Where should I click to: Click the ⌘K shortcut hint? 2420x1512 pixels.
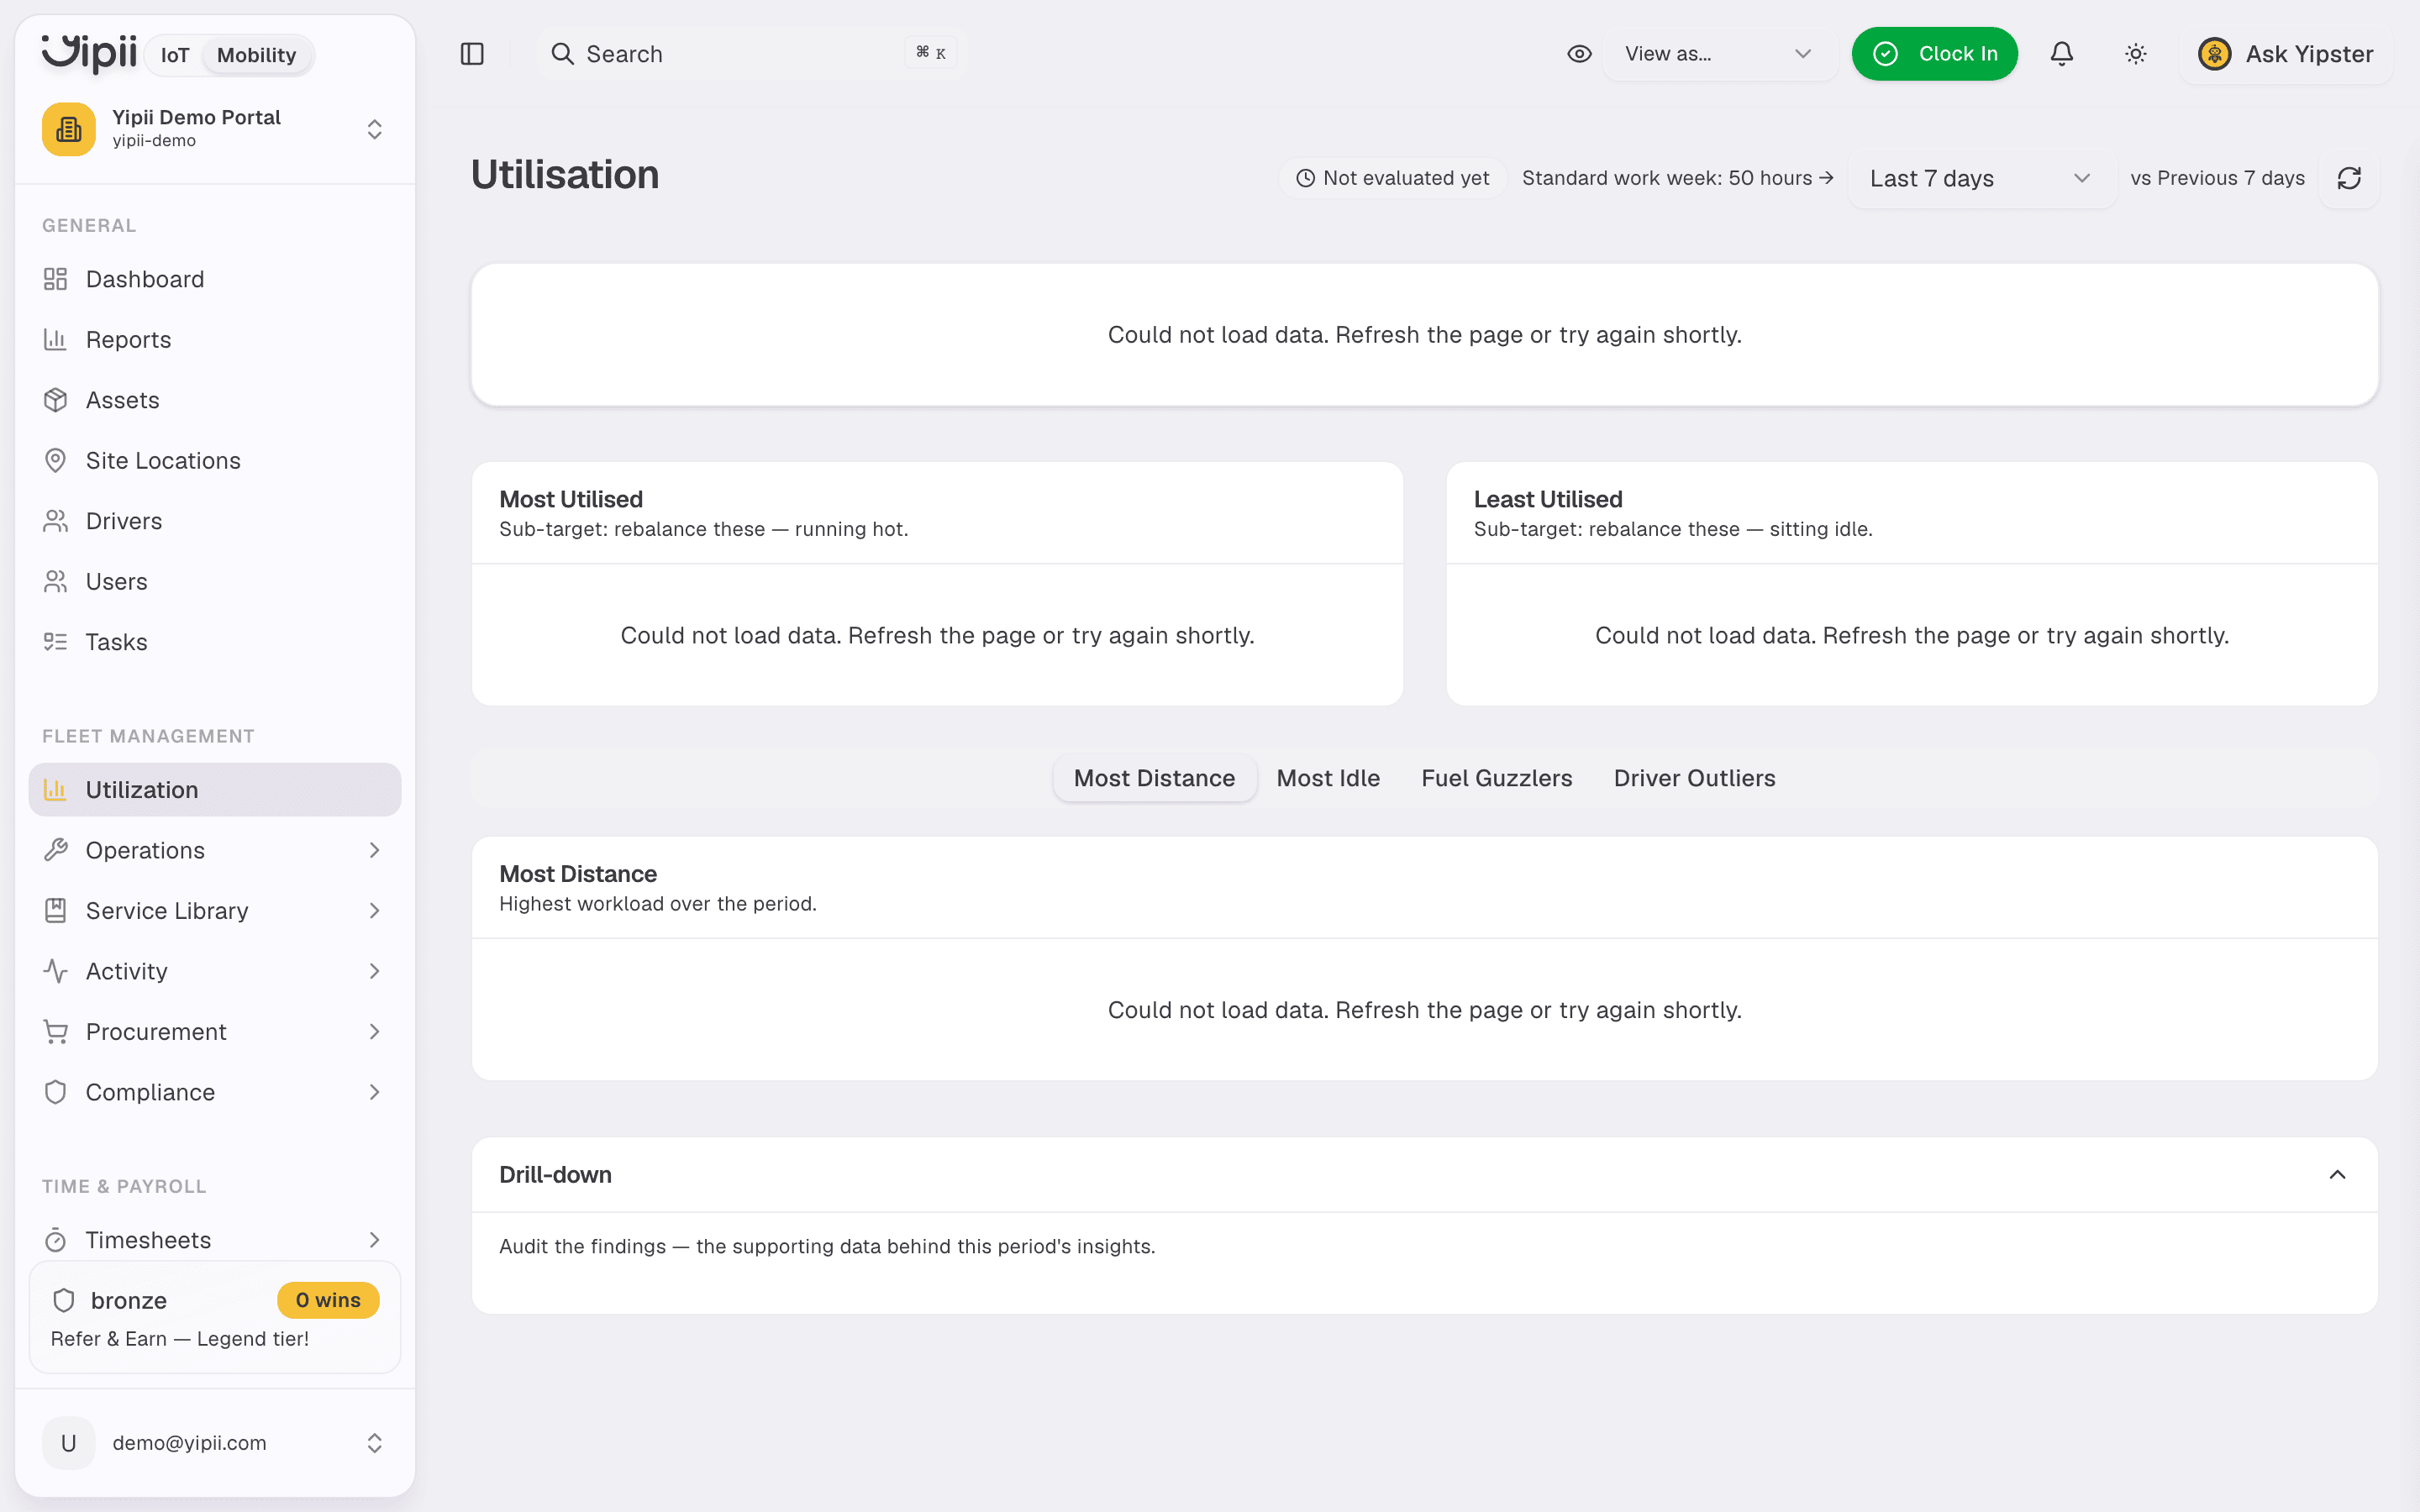pyautogui.click(x=931, y=53)
